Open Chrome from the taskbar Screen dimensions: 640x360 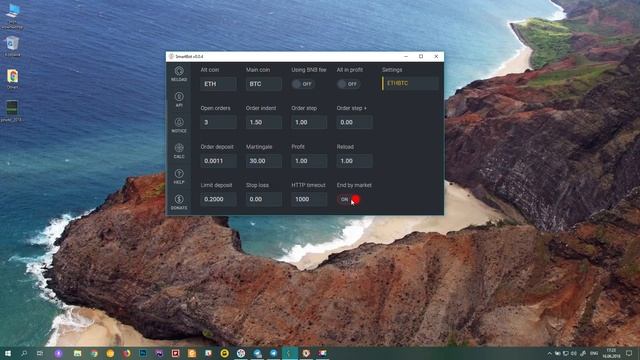[x=94, y=353]
